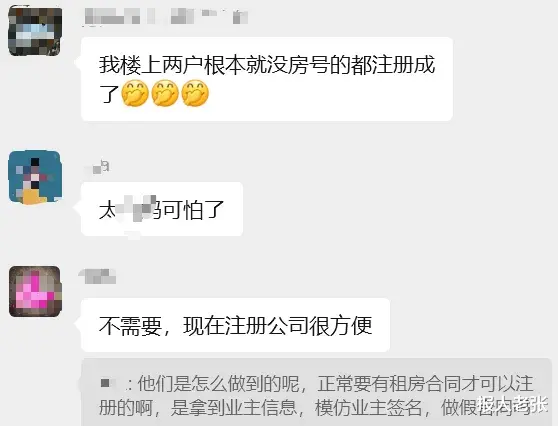The height and width of the screenshot is (426, 558).
Task: Click the blurred sender name in quoted reply
Action: (x=111, y=383)
